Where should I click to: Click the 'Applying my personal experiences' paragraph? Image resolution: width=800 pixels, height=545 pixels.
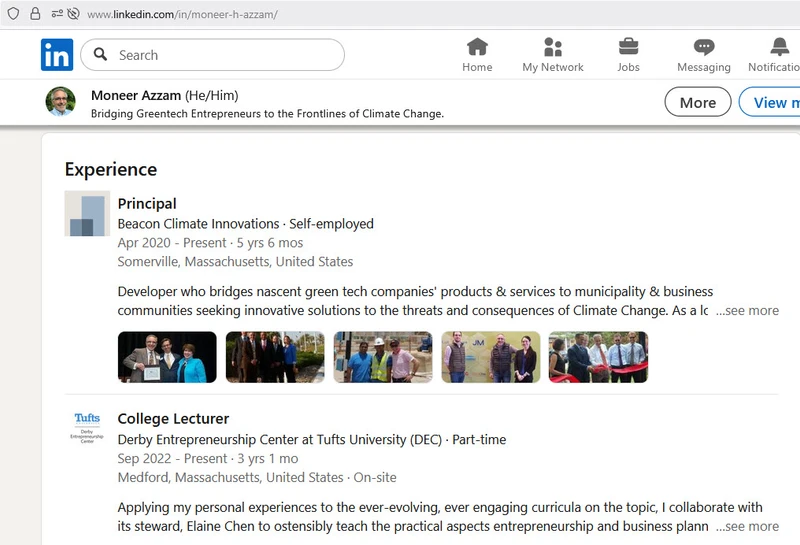coord(440,517)
